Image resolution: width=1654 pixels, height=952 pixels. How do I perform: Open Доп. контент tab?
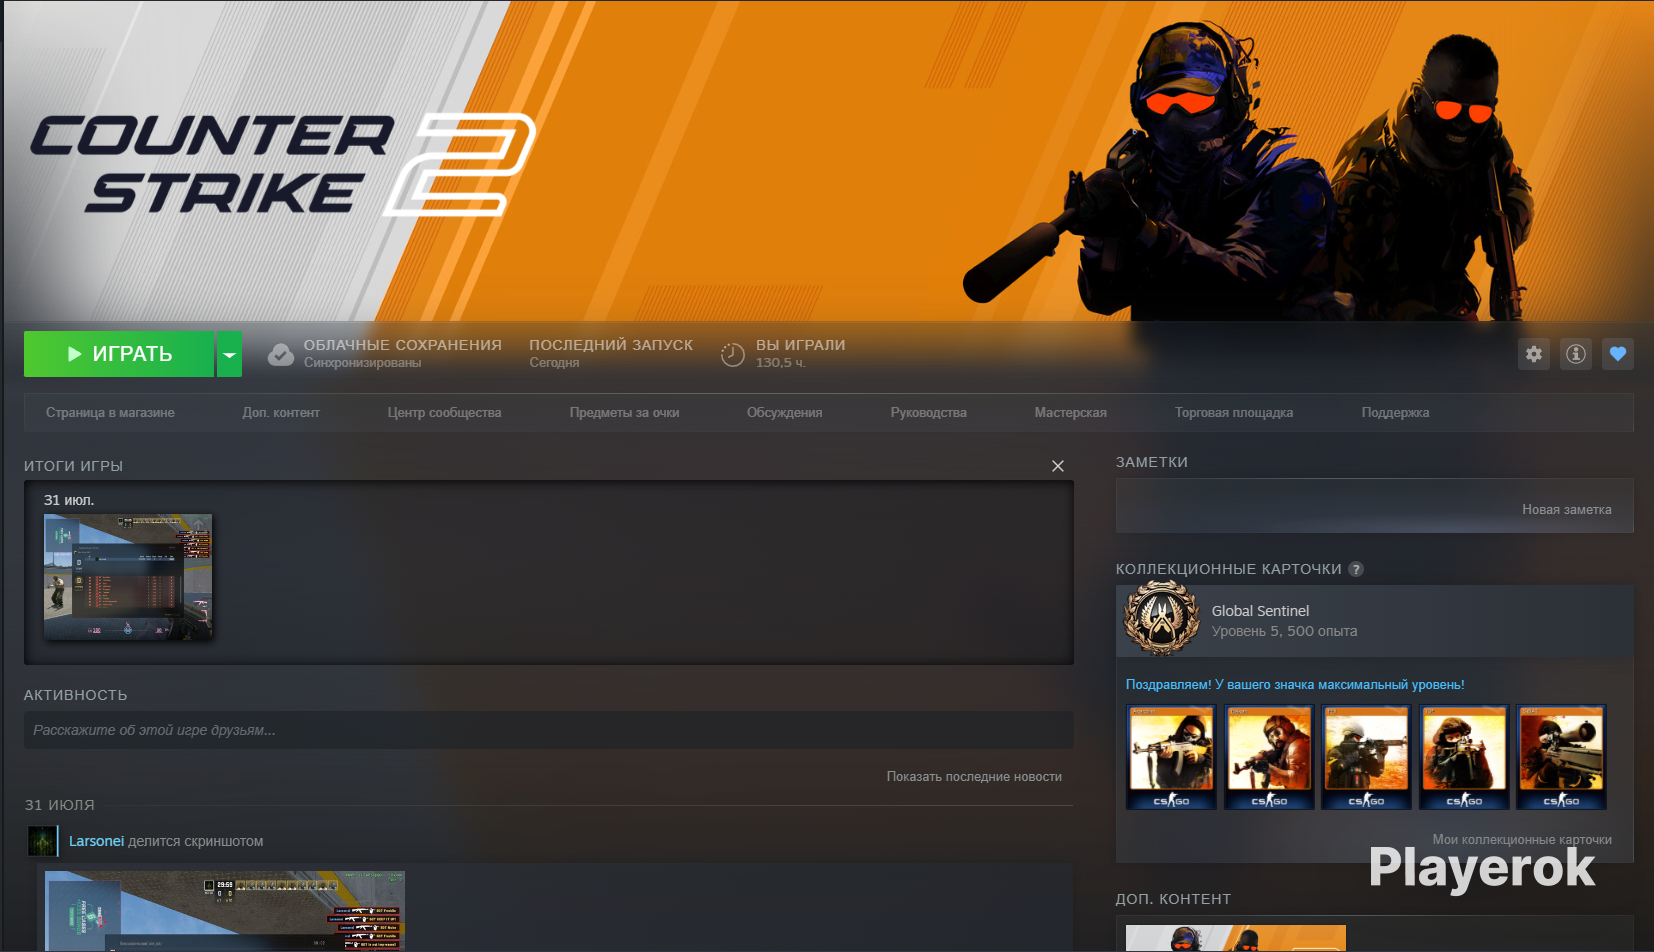[281, 413]
